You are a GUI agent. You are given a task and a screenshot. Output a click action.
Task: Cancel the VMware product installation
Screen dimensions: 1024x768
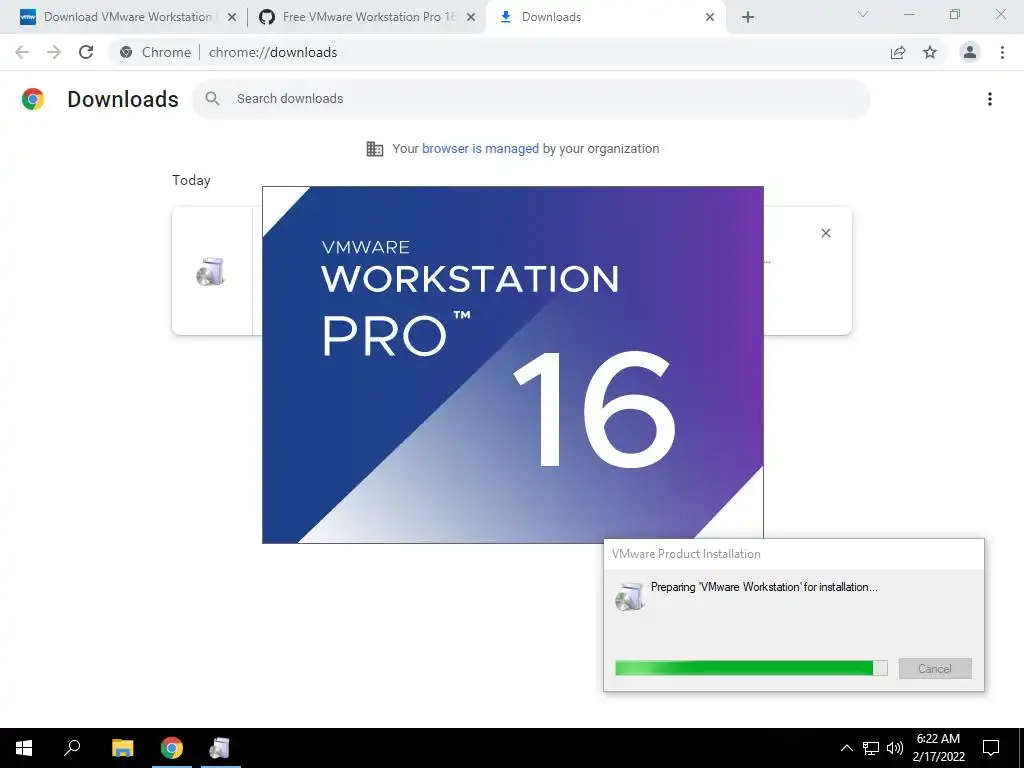tap(935, 668)
